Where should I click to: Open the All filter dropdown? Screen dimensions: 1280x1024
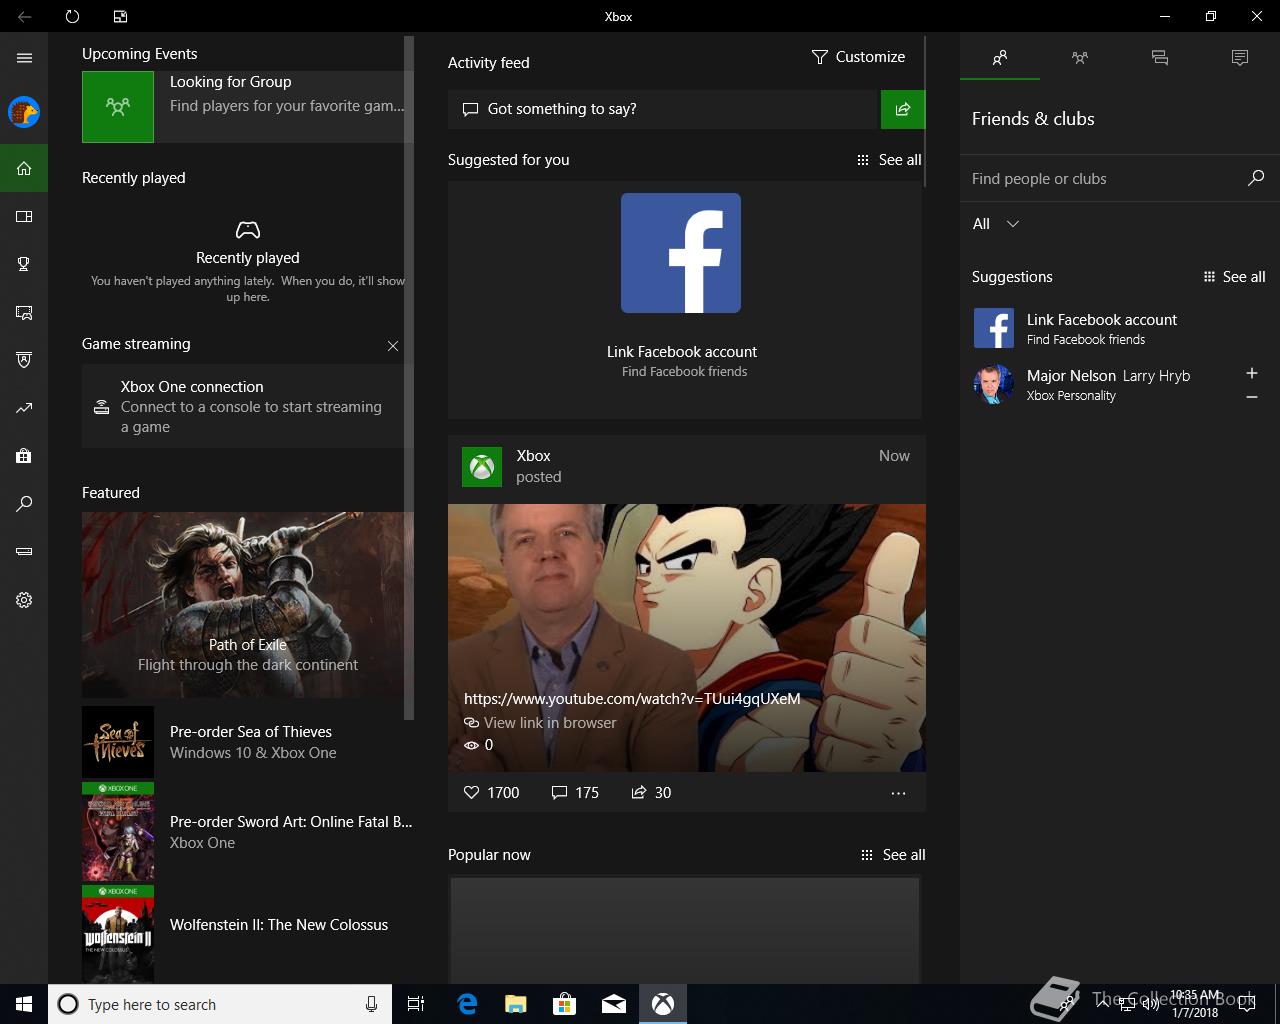(996, 224)
